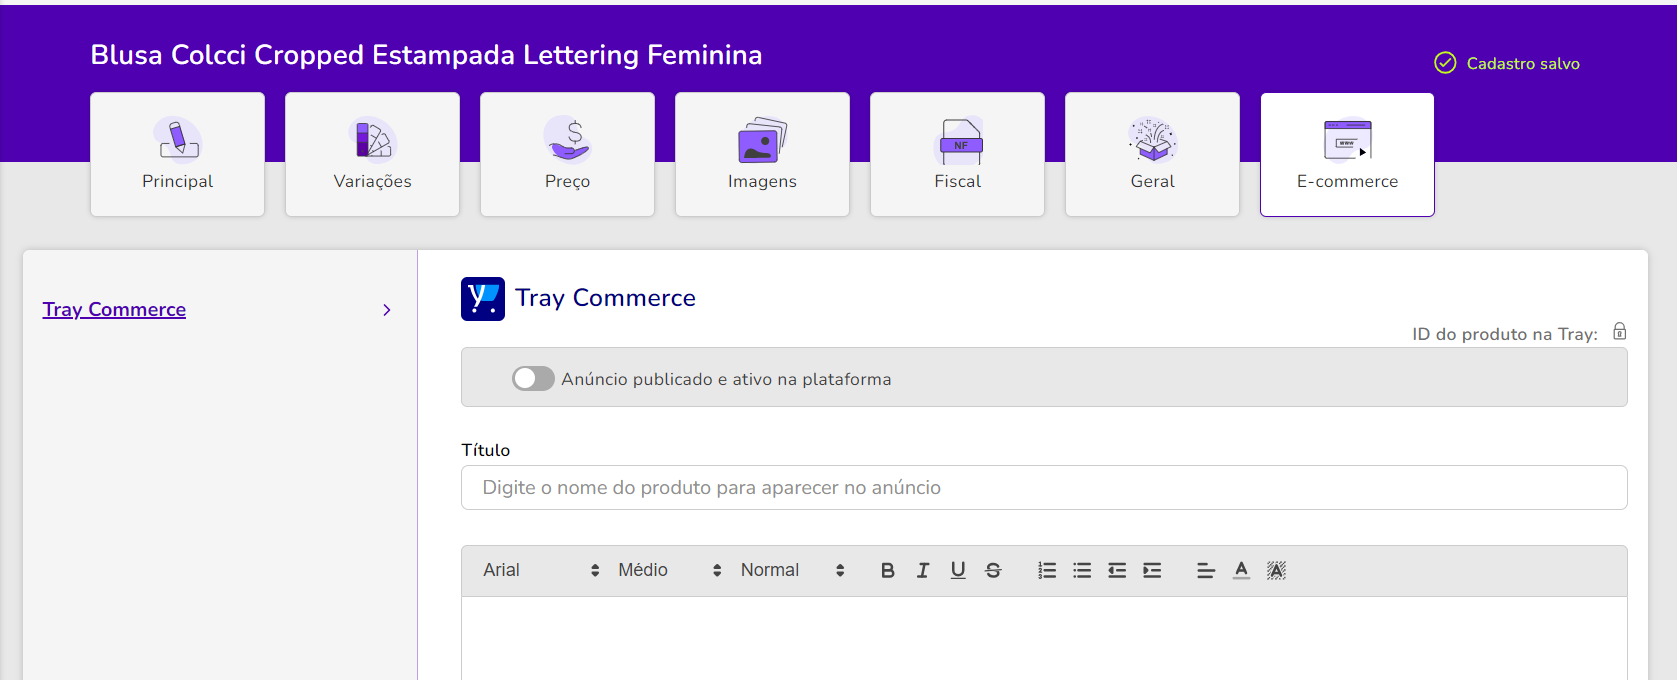Choose the text color option
This screenshot has height=680, width=1677.
(x=1241, y=570)
